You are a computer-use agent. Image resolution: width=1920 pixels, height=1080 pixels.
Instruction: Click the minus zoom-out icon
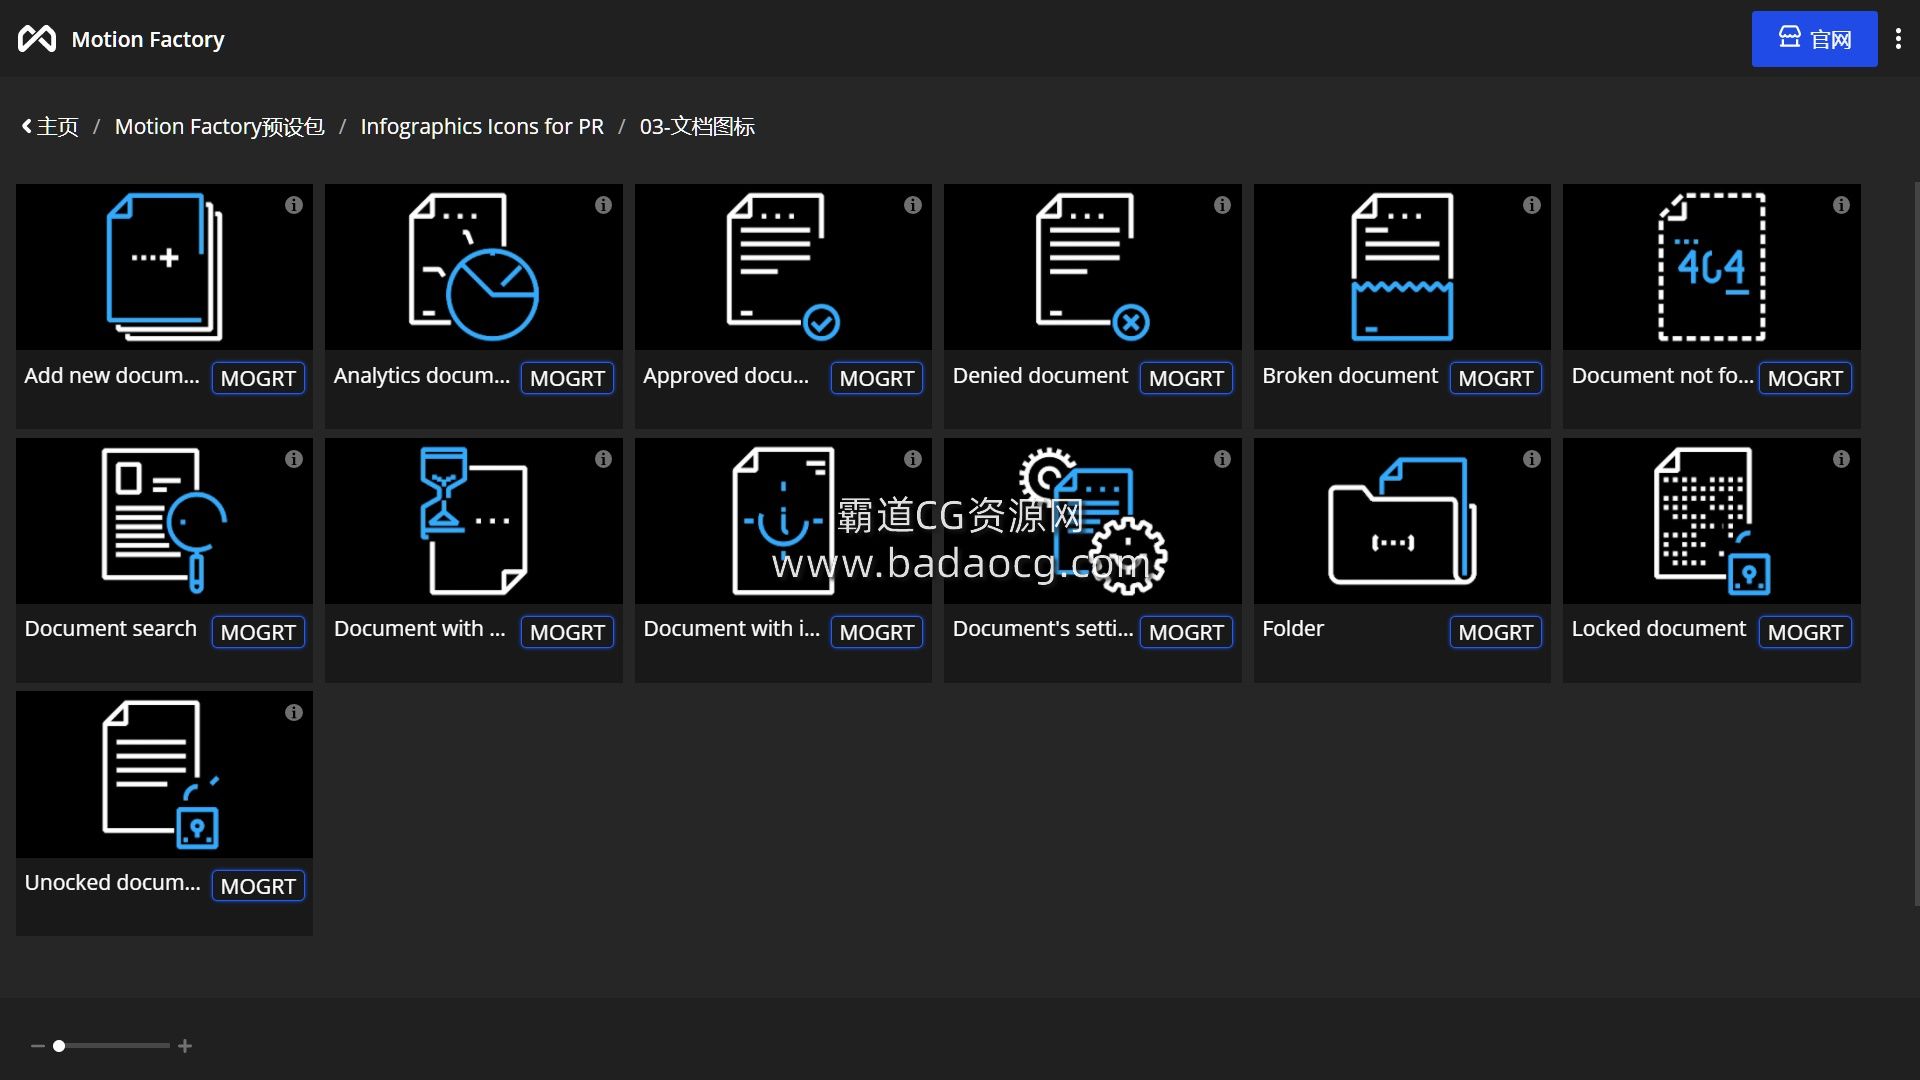click(38, 1046)
